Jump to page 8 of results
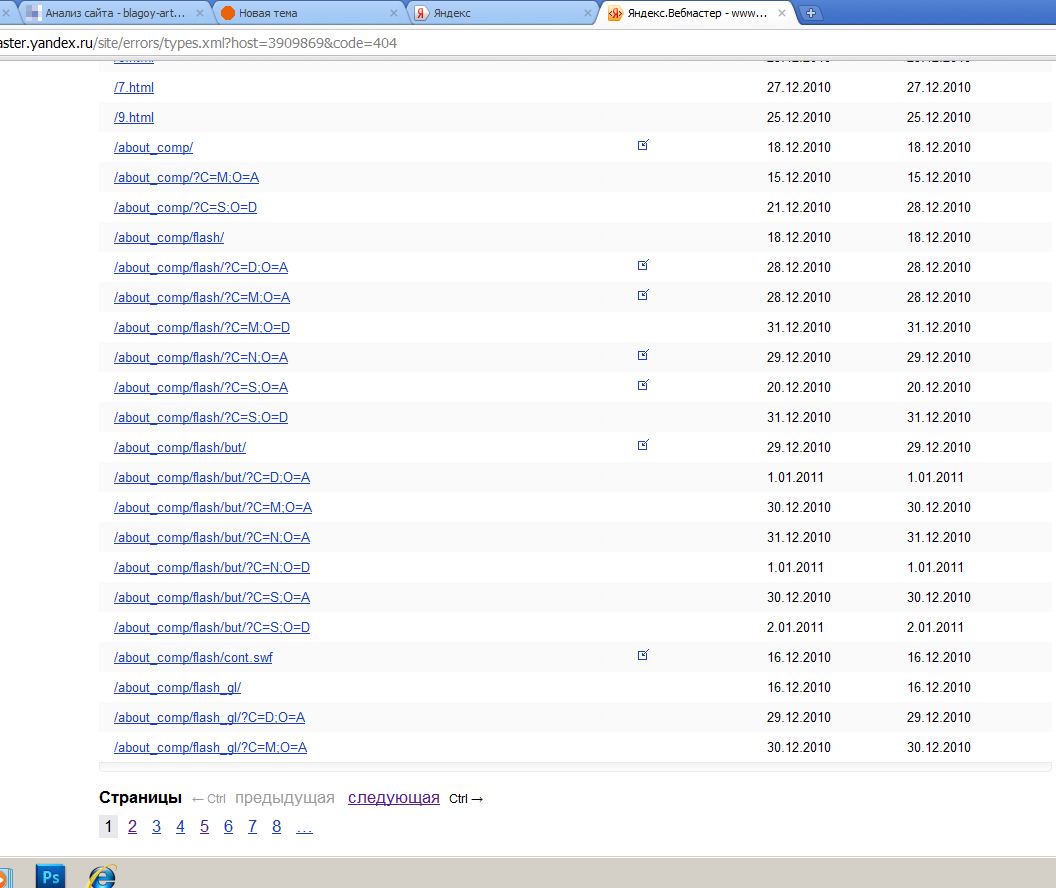Image resolution: width=1056 pixels, height=888 pixels. click(x=276, y=827)
